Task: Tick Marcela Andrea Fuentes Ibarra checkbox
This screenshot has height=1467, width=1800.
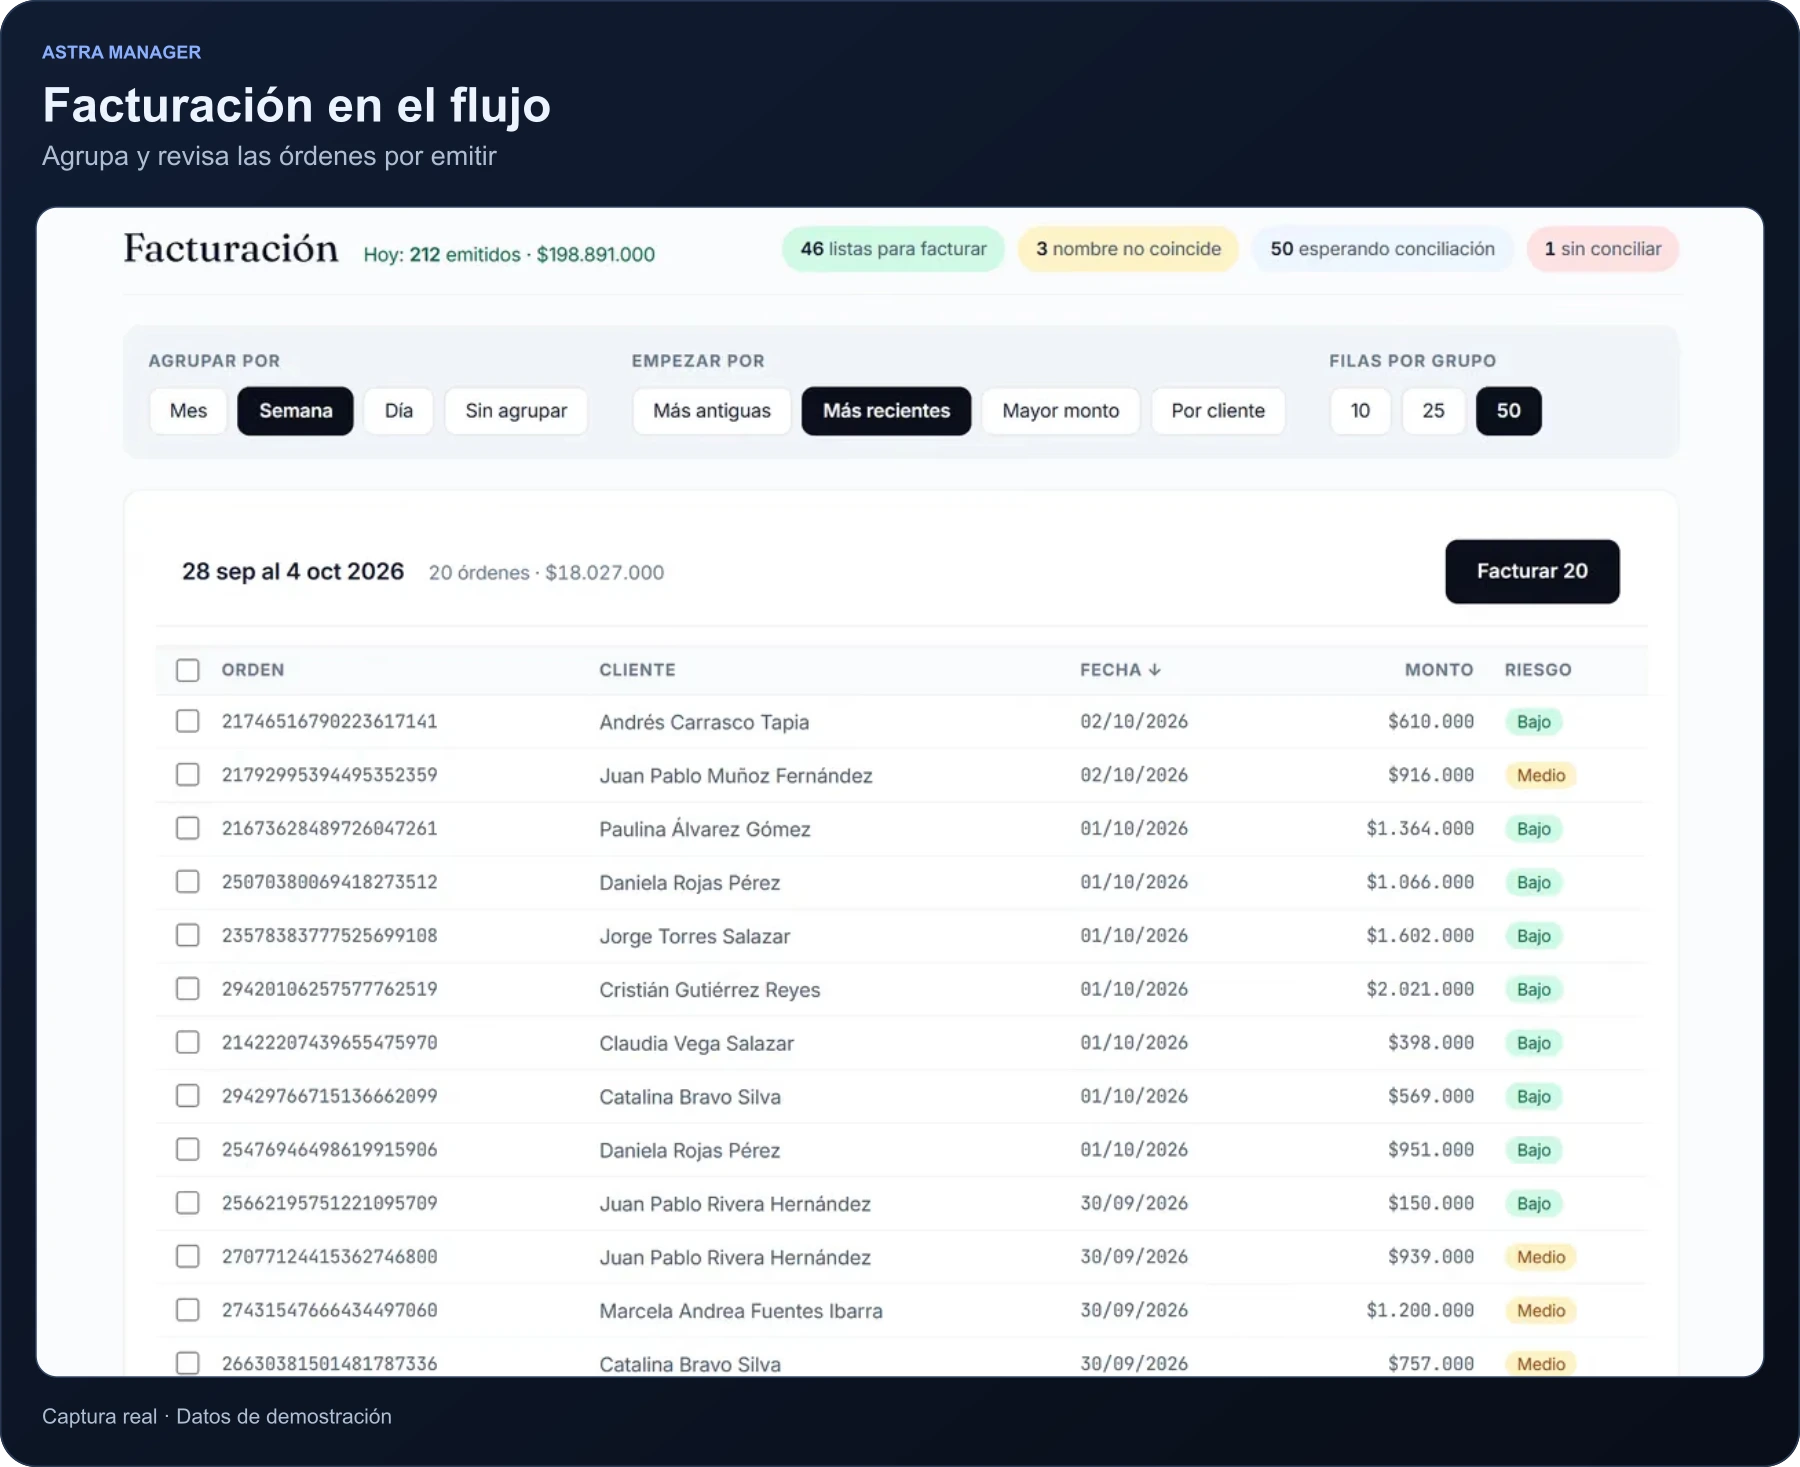Action: [188, 1310]
